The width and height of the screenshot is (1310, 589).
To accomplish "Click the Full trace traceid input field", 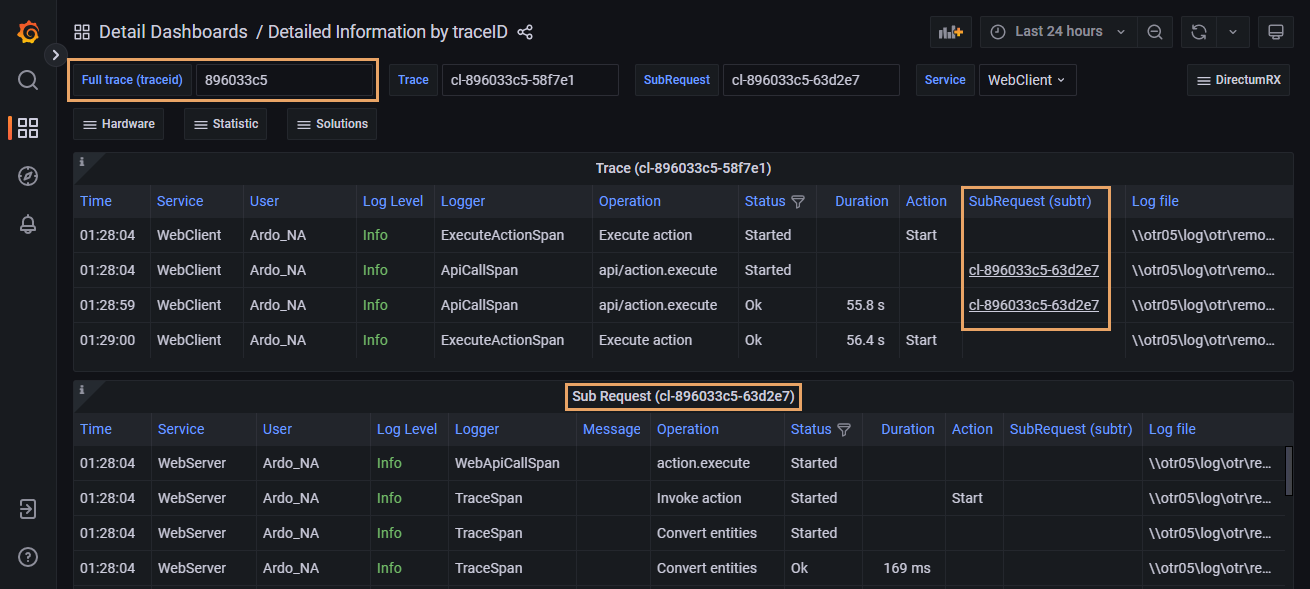I will tap(284, 80).
